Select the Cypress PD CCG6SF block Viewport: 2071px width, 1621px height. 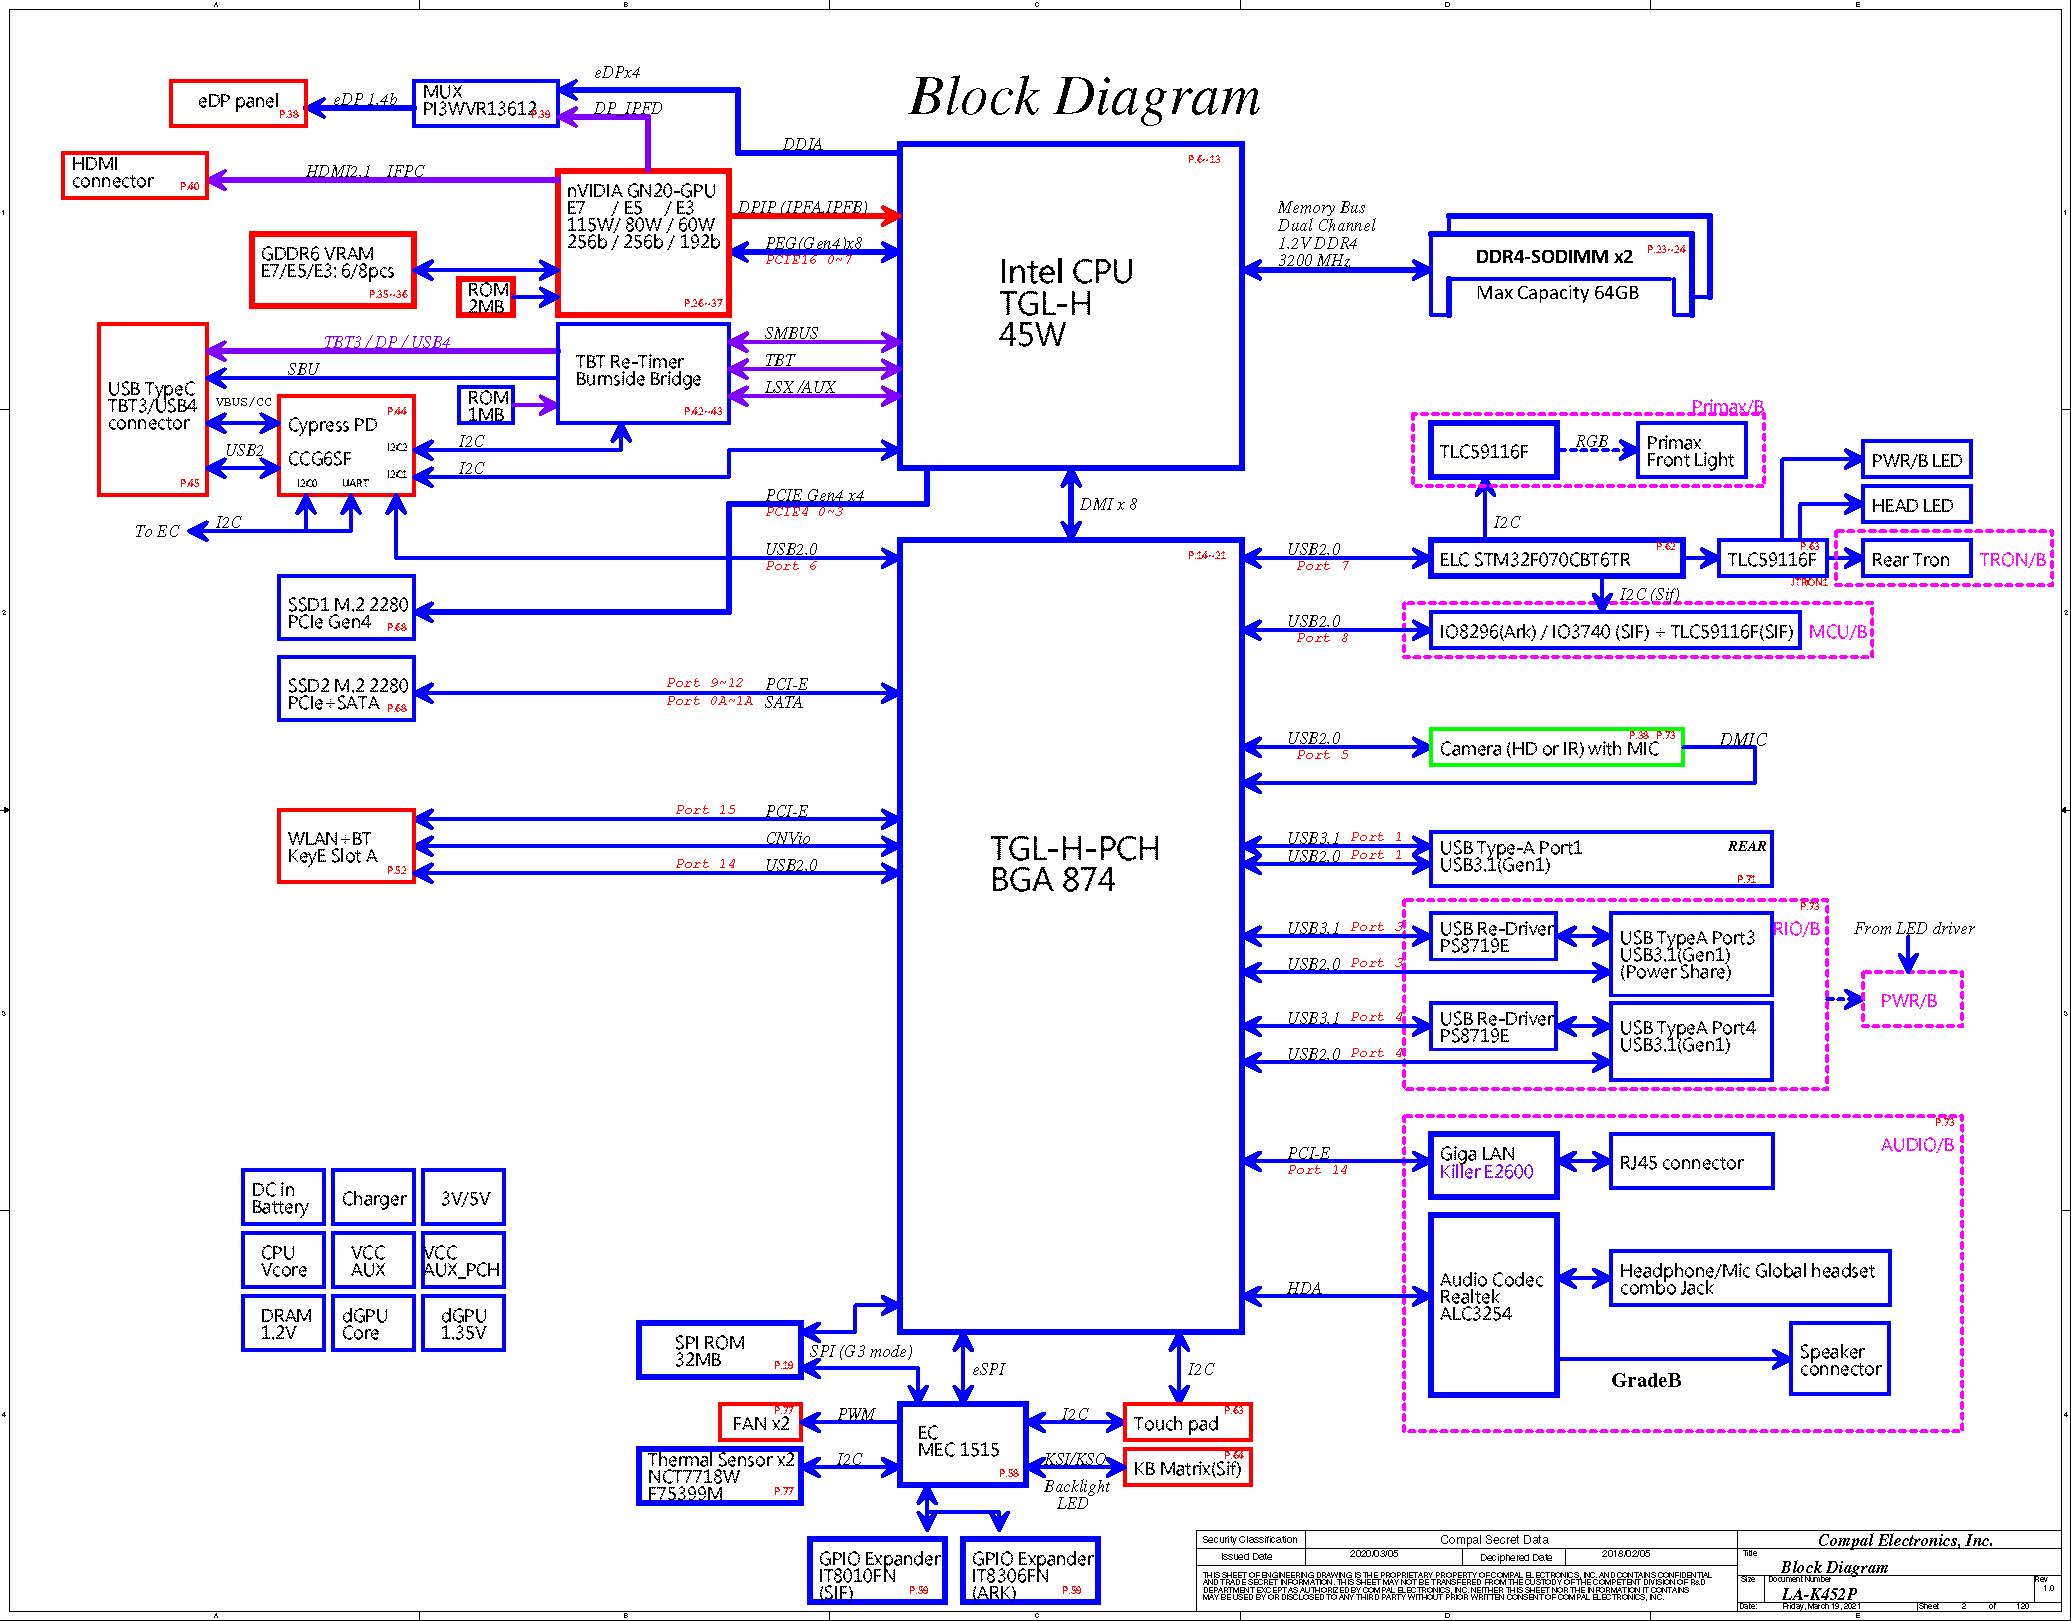[345, 443]
